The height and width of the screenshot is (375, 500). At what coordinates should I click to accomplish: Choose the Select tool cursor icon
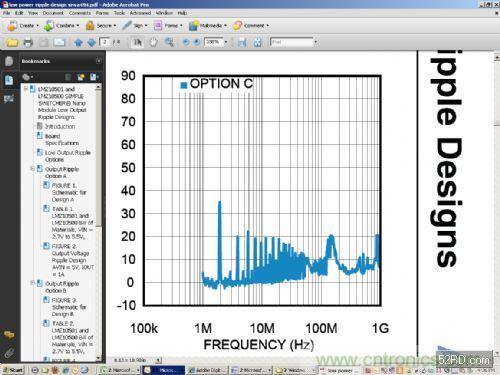(138, 42)
